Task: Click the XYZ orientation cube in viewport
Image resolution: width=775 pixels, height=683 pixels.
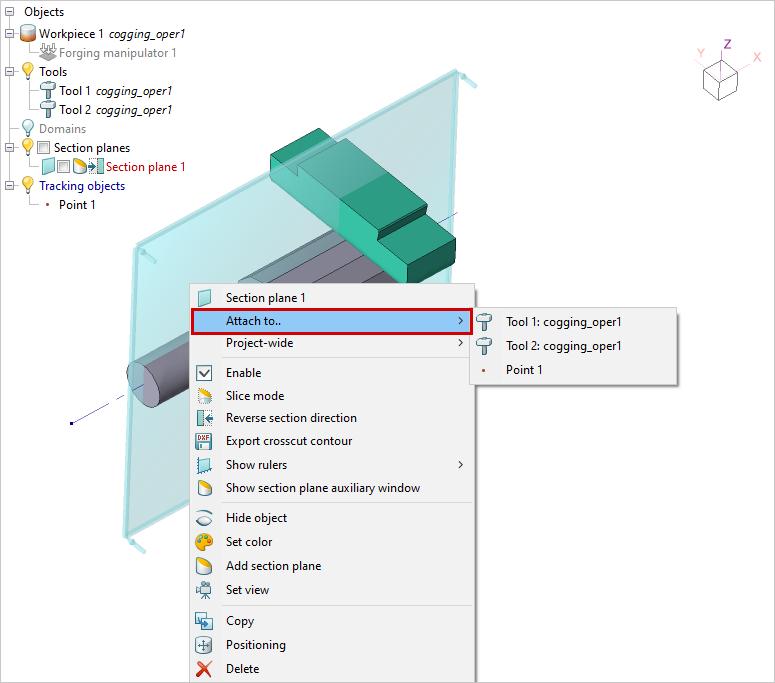Action: point(720,78)
